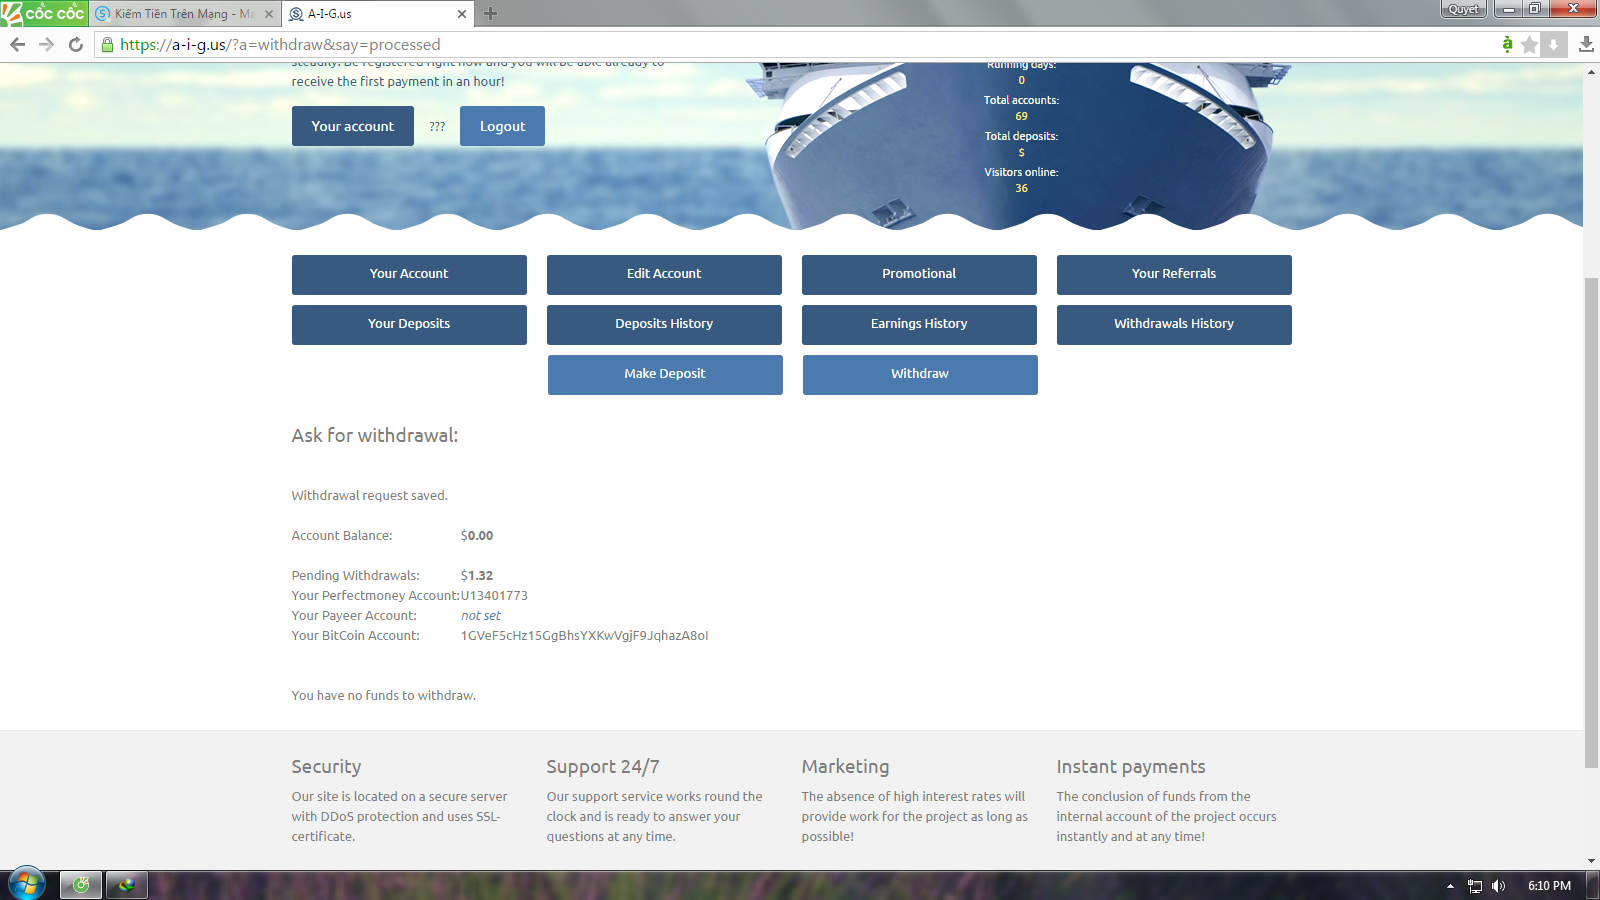Click the Support 24/7 footer heading
This screenshot has height=900, width=1600.
click(602, 766)
